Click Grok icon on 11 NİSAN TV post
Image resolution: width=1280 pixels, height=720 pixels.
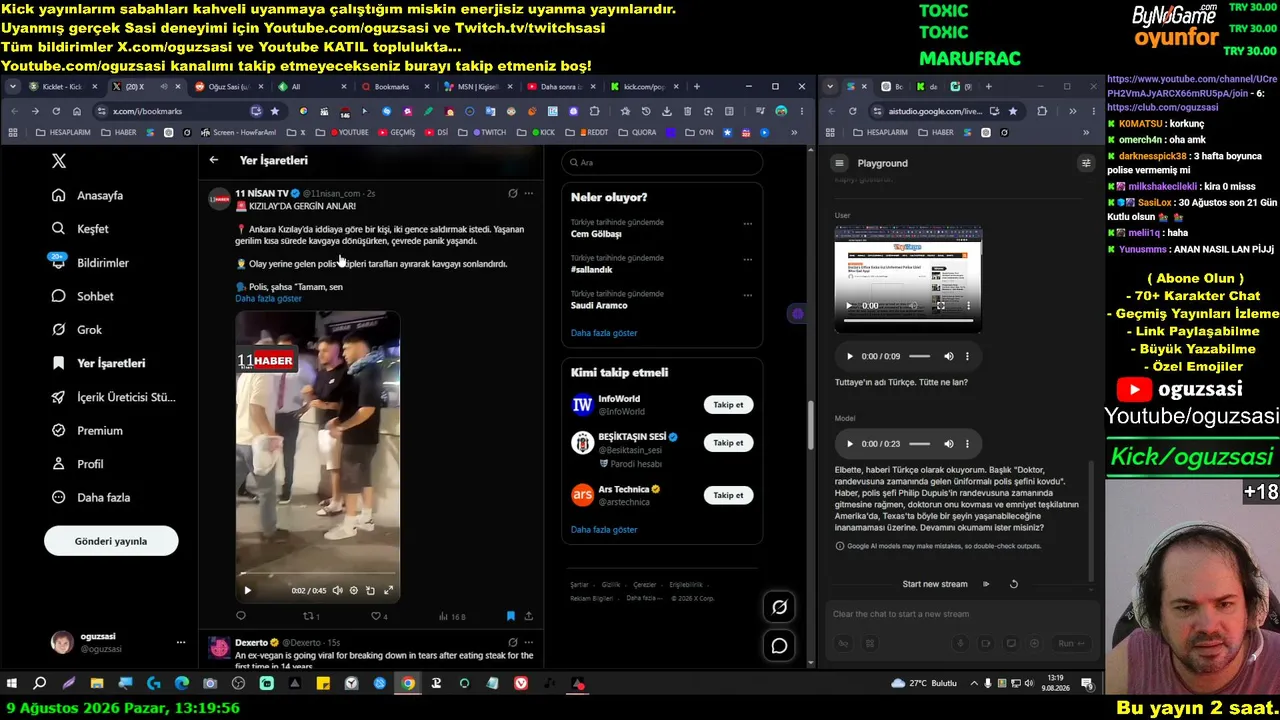512,193
